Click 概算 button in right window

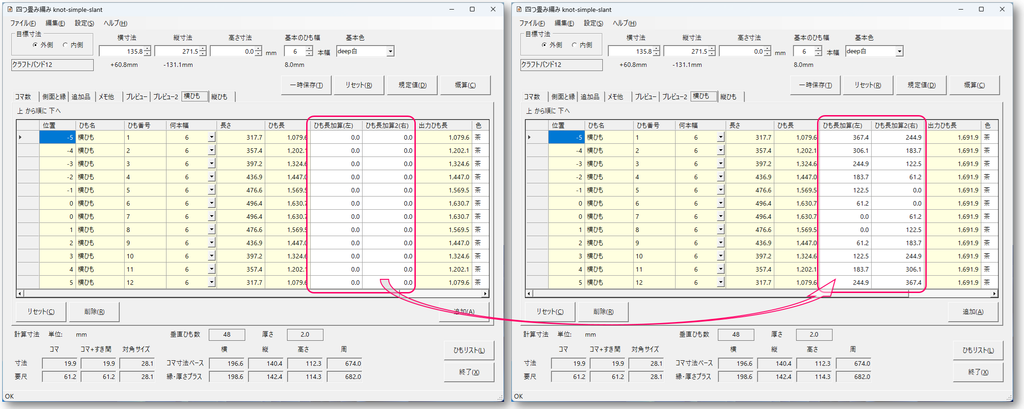(974, 85)
